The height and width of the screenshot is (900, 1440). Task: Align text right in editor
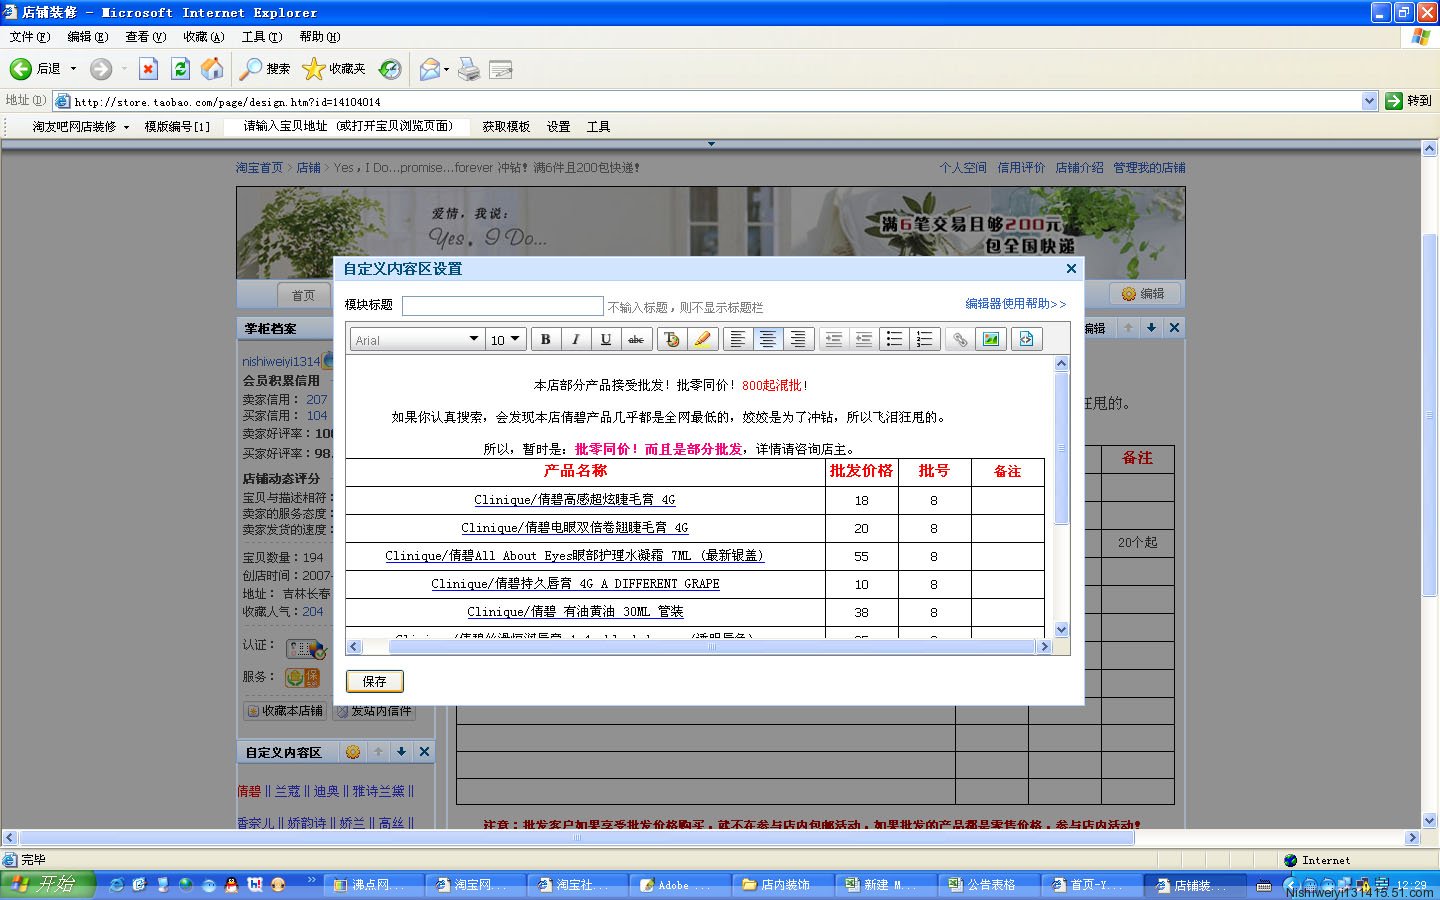pos(797,339)
